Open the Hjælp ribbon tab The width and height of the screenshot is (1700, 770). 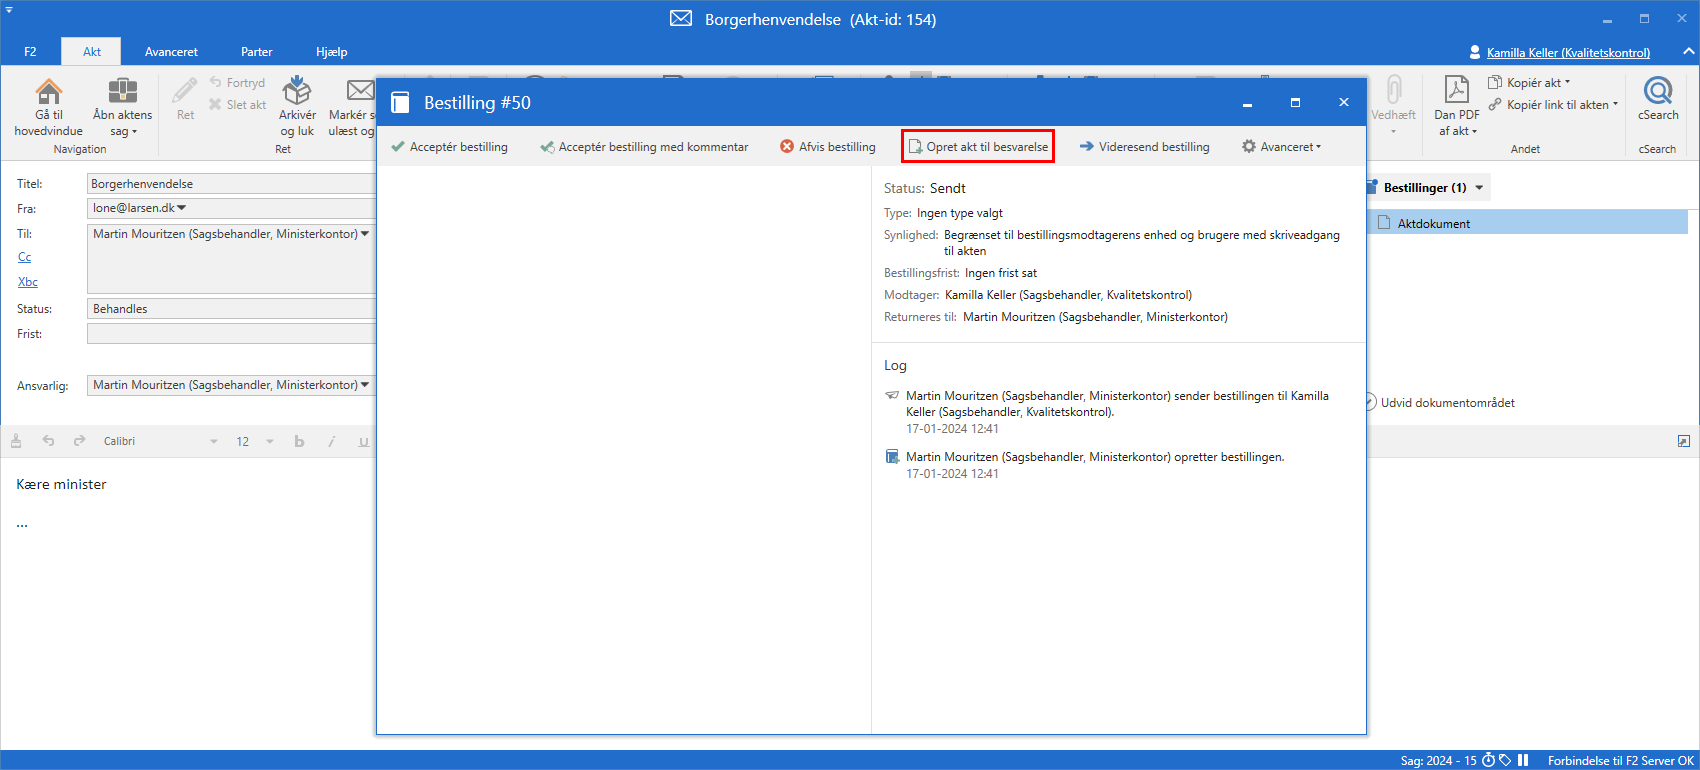331,52
